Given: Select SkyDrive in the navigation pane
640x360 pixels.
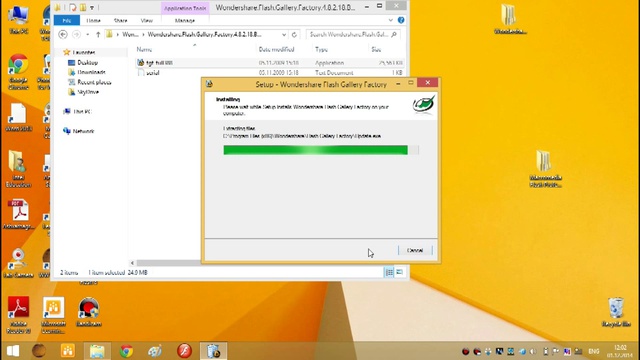Looking at the screenshot, I should (88, 92).
